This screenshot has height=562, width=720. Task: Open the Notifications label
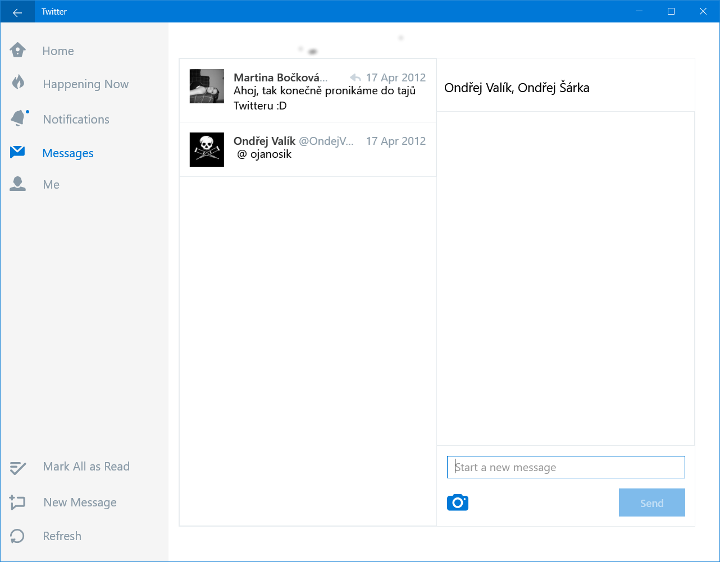tap(76, 119)
